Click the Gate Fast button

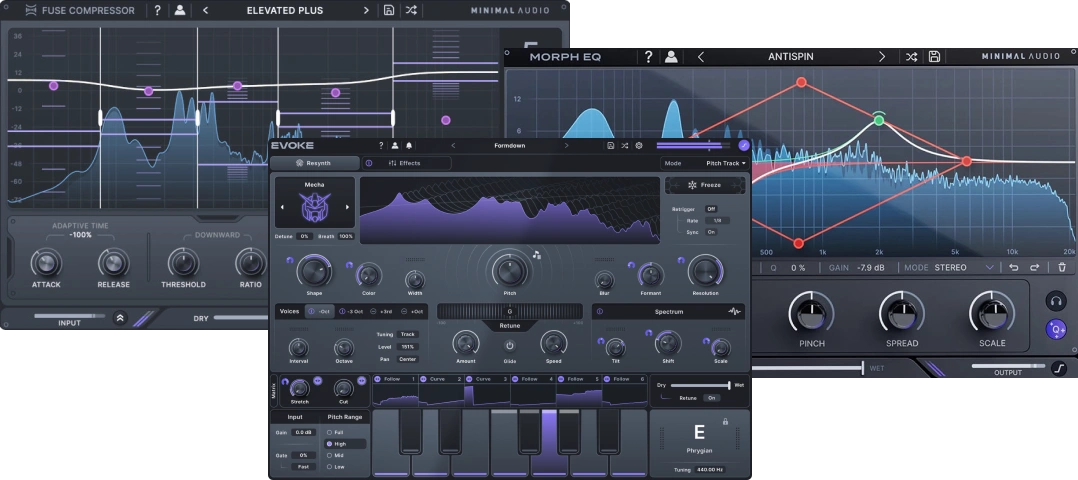[303, 466]
